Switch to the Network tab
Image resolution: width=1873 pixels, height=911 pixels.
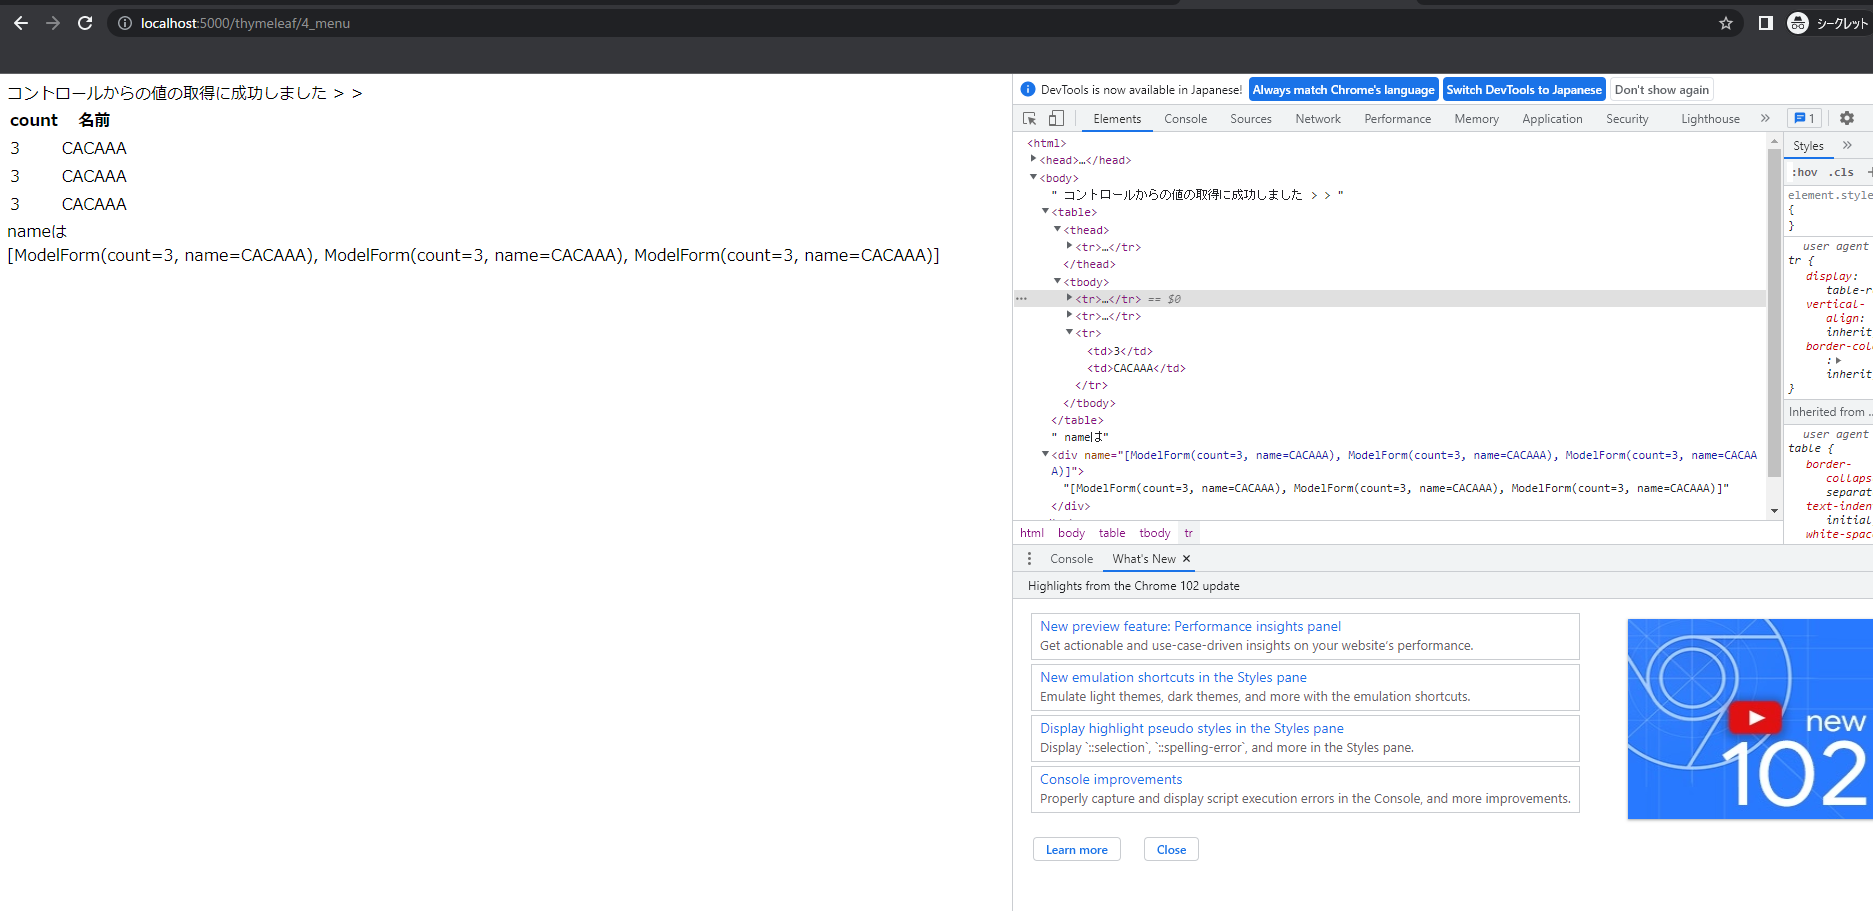pos(1317,118)
